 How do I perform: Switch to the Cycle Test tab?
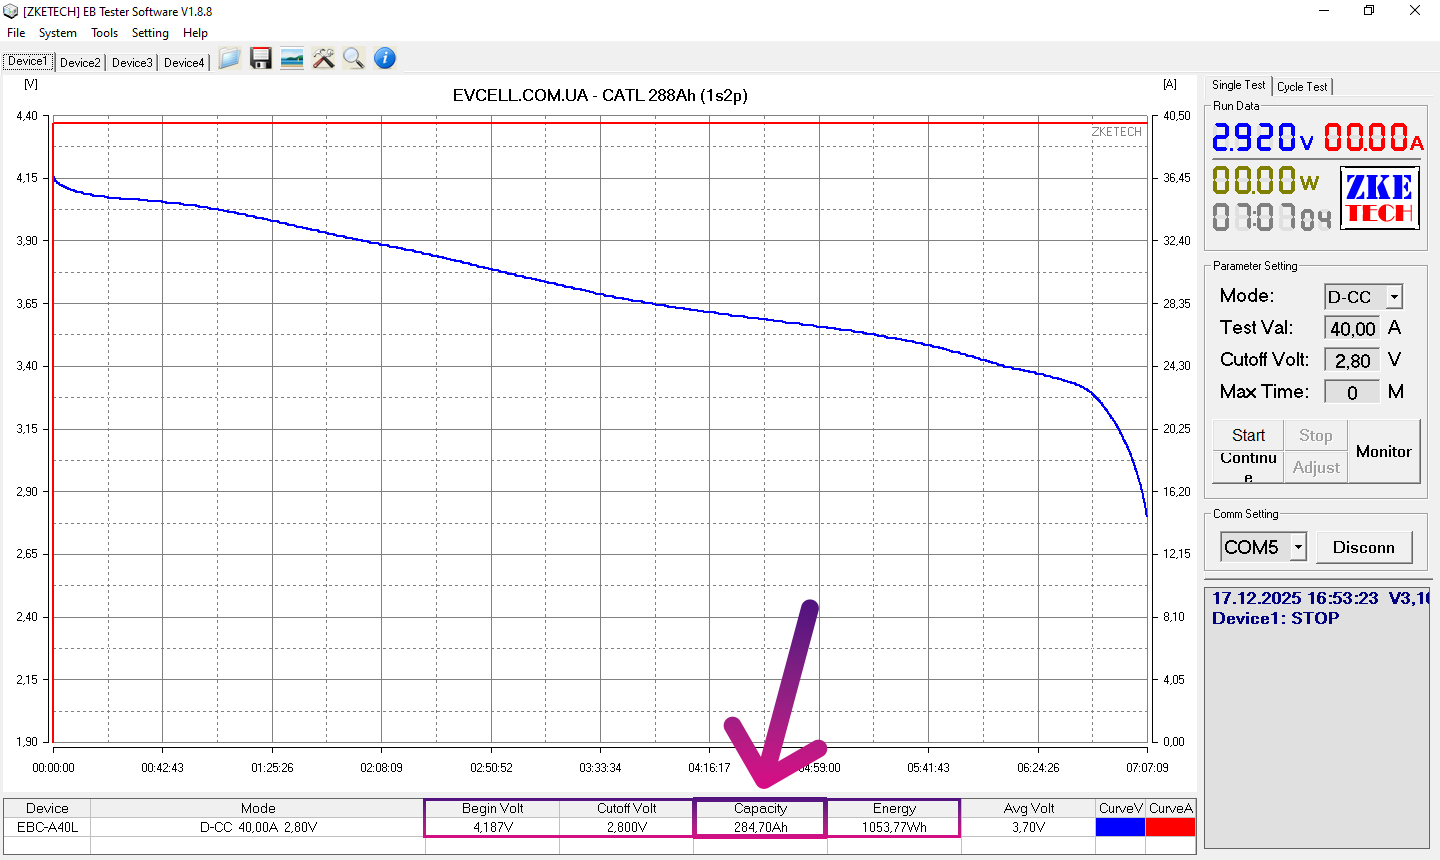[1302, 87]
